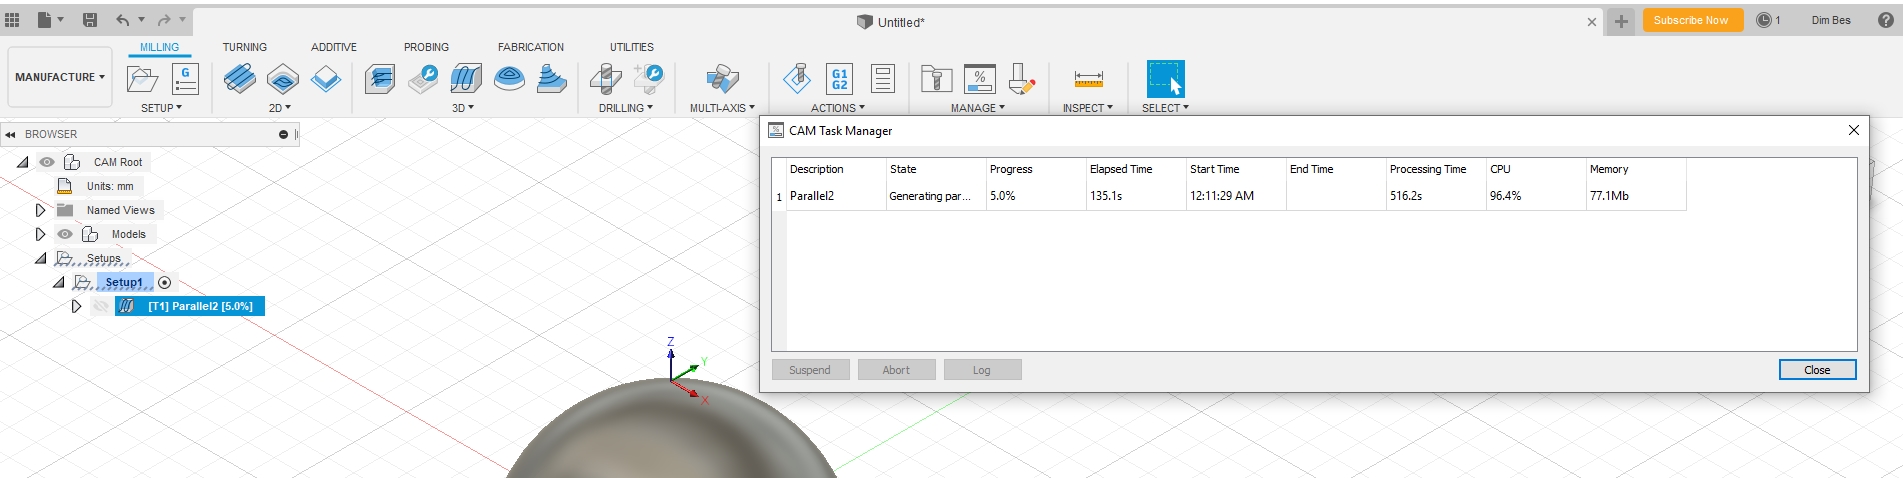Select the 3D Contour tool
The width and height of the screenshot is (1903, 478).
(x=552, y=78)
